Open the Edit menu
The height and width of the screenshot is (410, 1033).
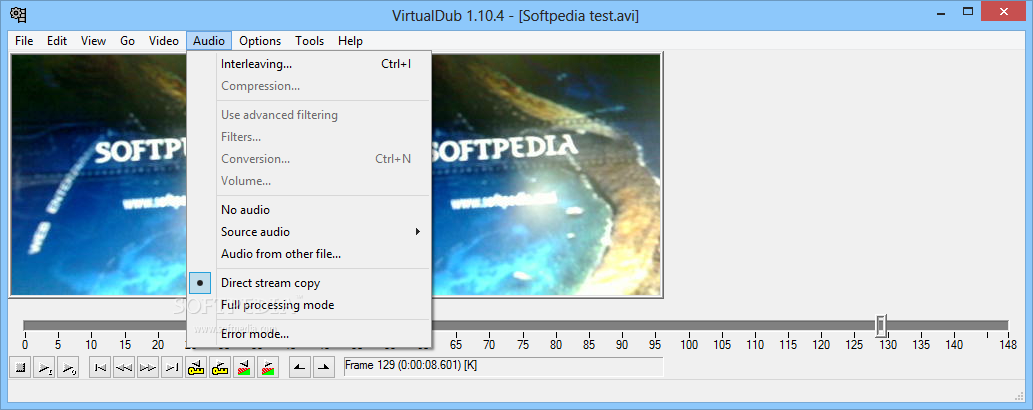57,41
